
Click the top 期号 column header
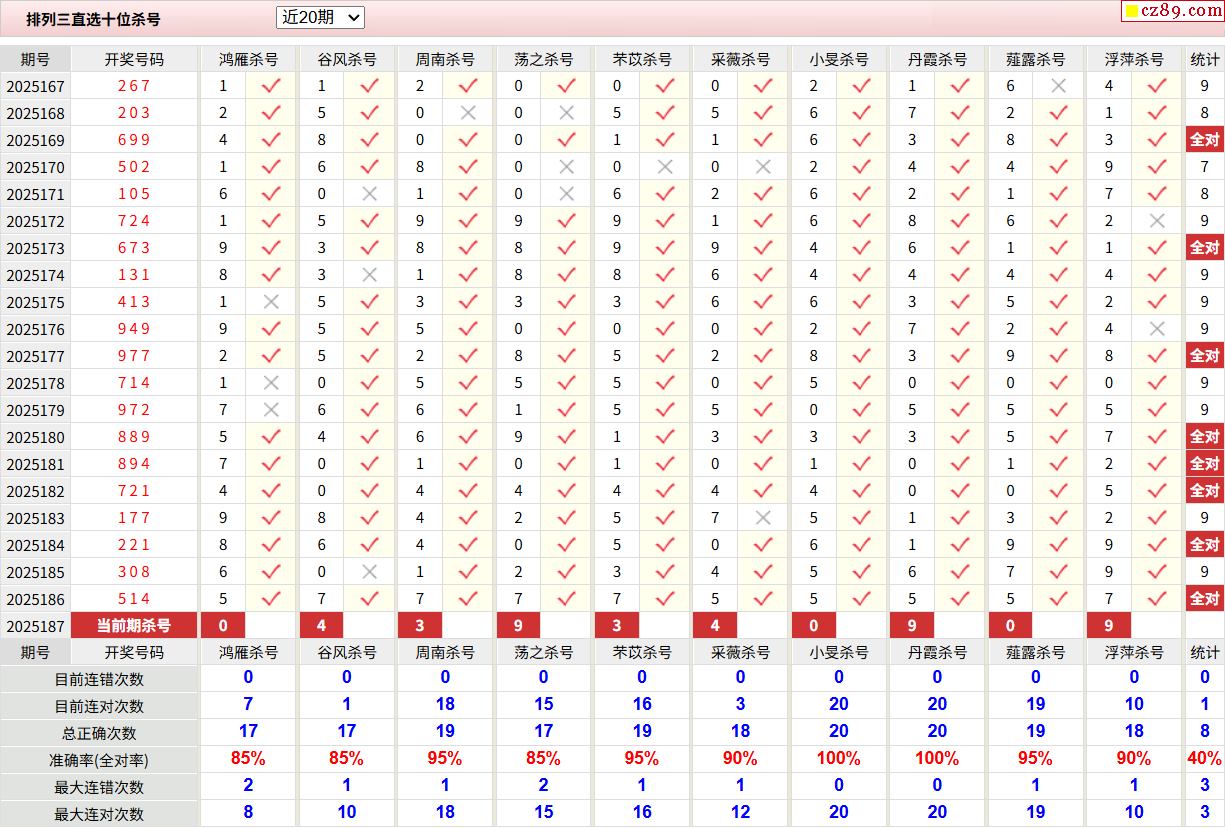point(35,59)
